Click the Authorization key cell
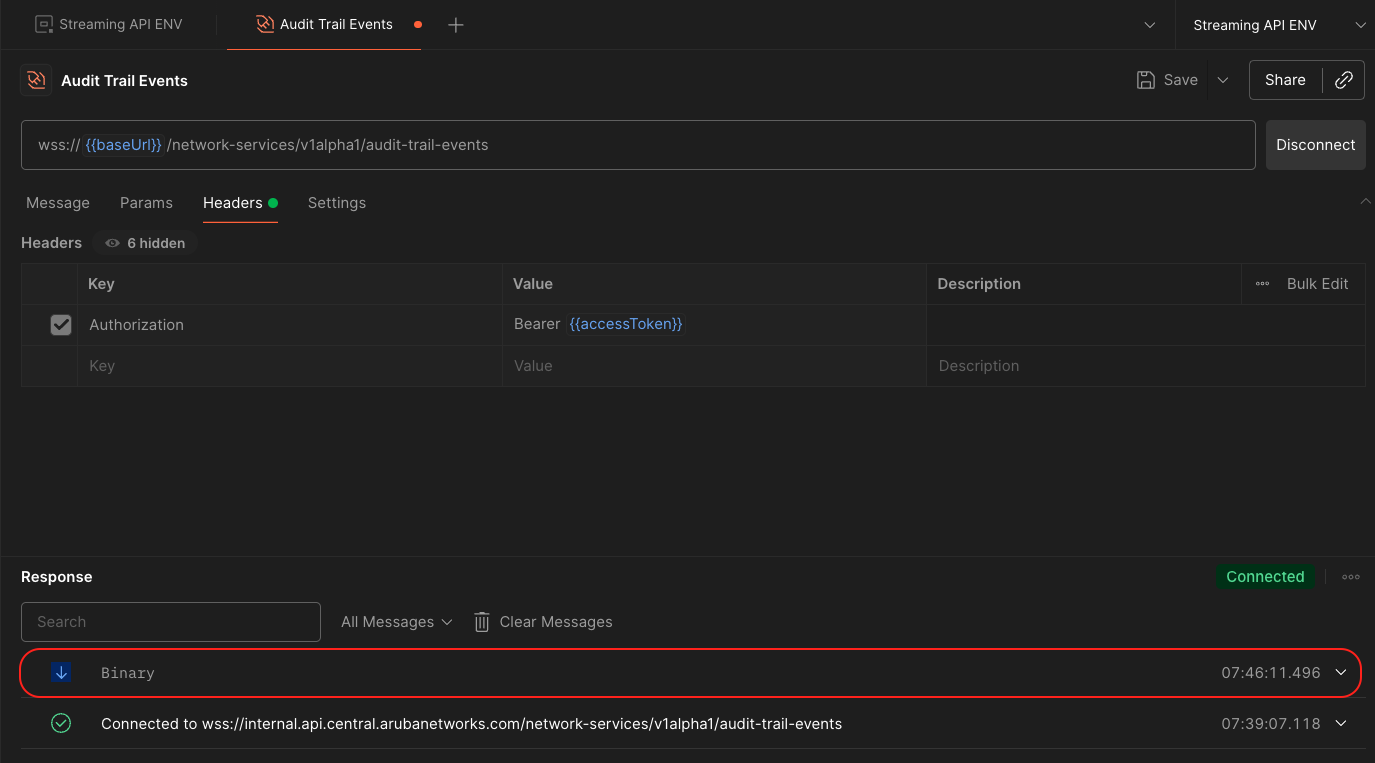This screenshot has height=763, width=1375. tap(290, 325)
